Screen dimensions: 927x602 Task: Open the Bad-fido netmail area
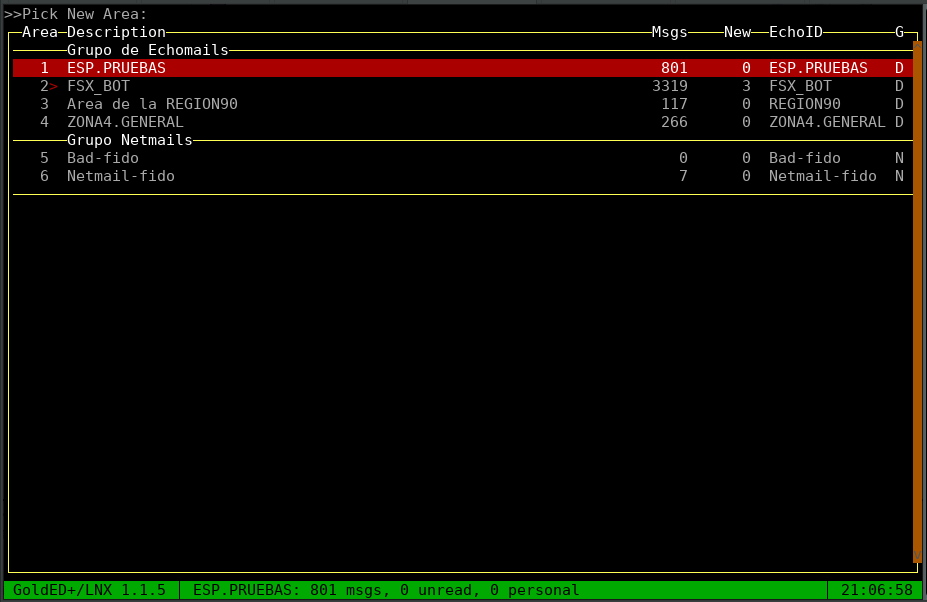pos(103,158)
